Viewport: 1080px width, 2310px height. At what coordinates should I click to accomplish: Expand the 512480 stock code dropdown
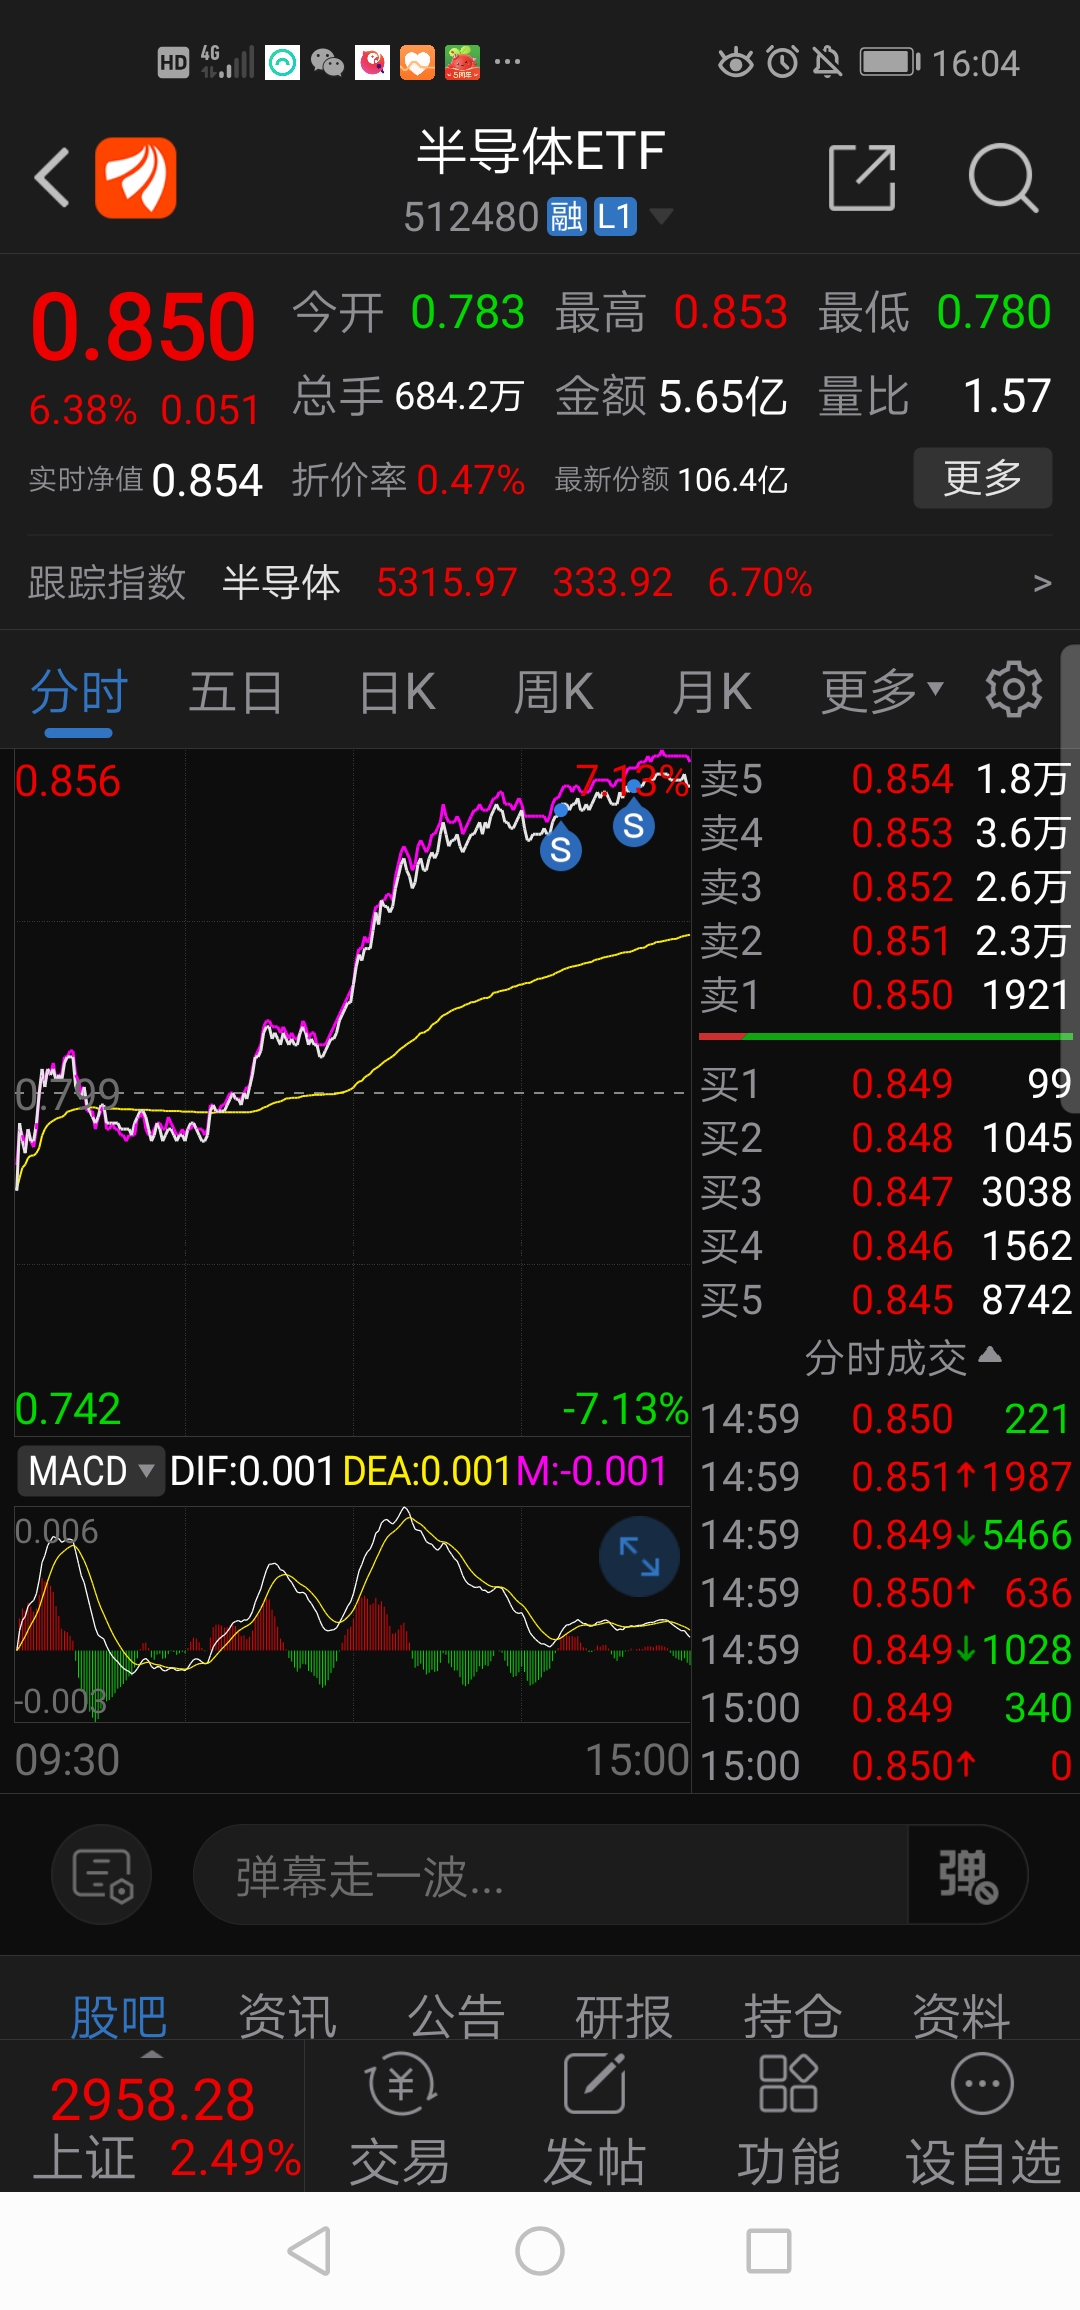click(x=661, y=216)
